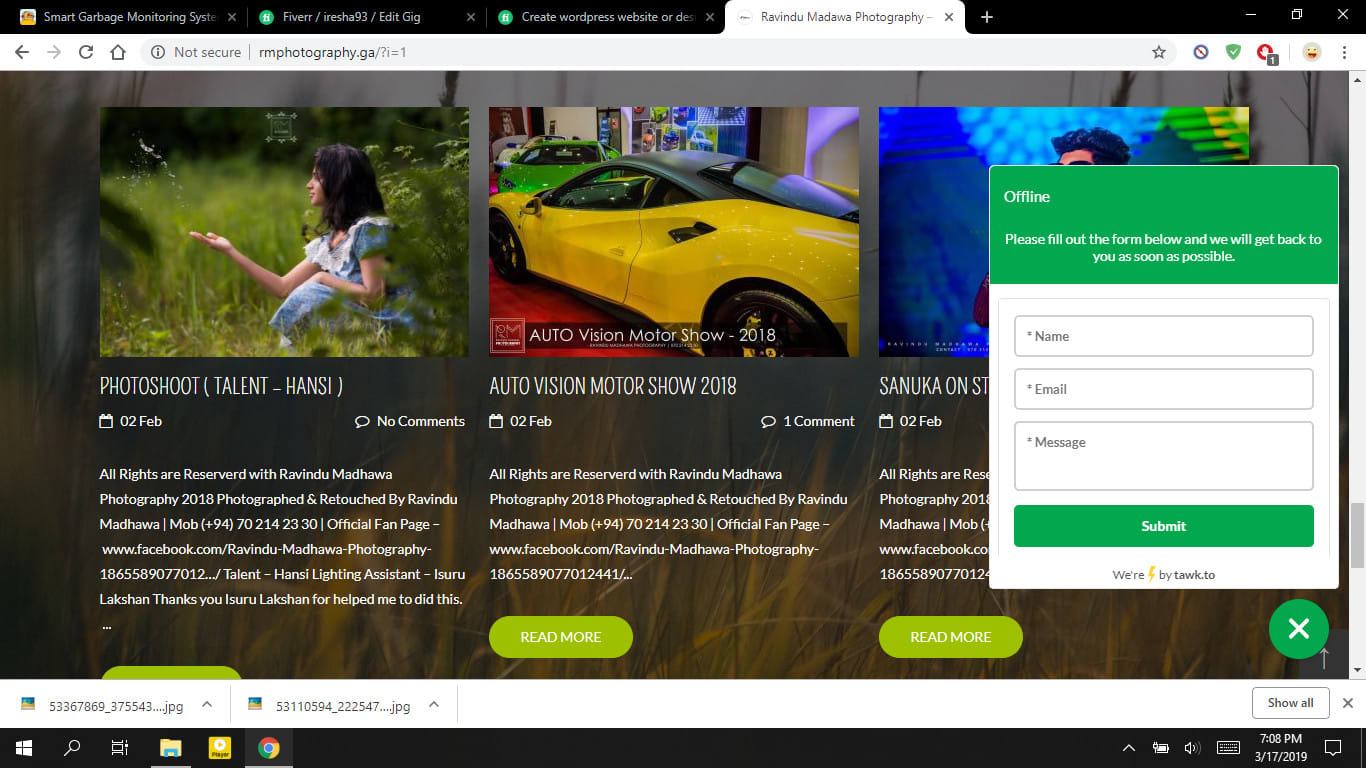Image resolution: width=1366 pixels, height=768 pixels.
Task: Click the page vertical scrollbar thumb
Action: [x=1357, y=535]
